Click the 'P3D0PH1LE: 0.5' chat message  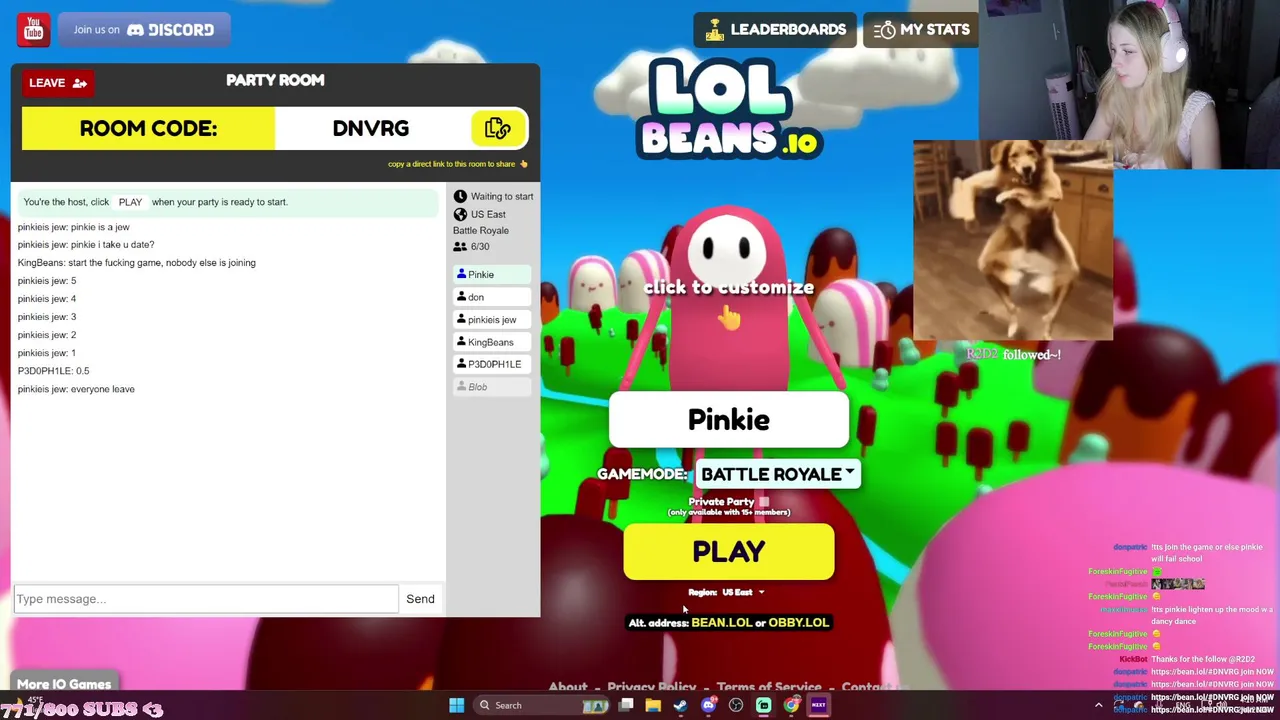(53, 371)
